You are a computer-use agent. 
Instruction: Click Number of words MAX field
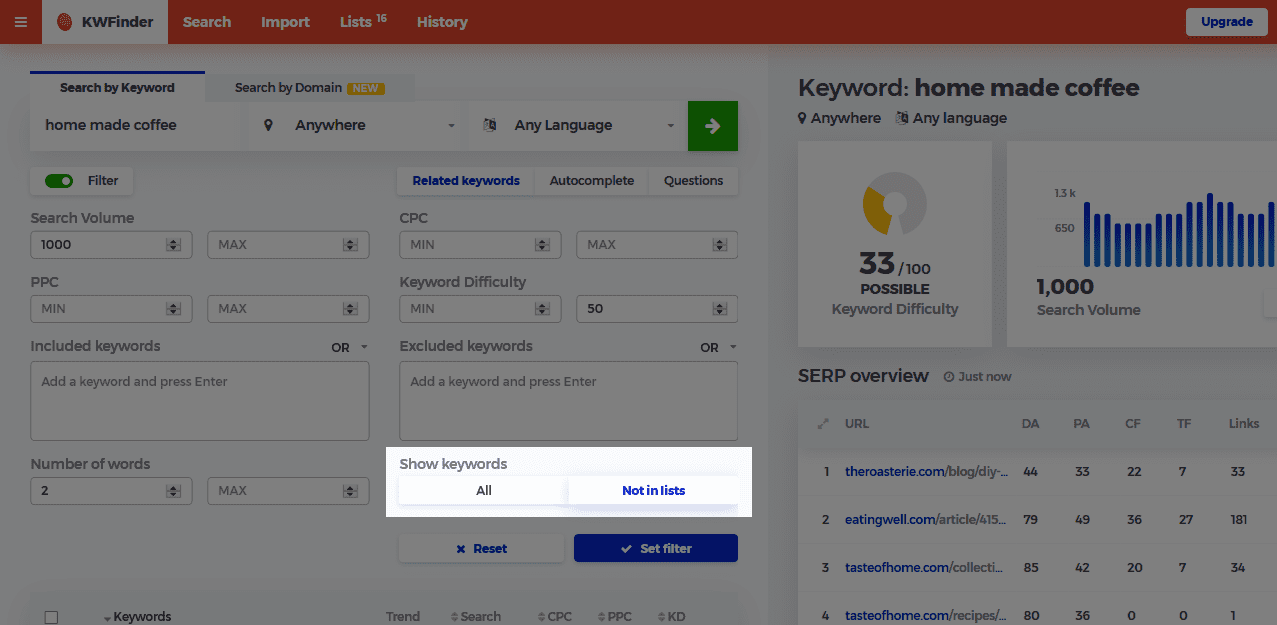[x=288, y=491]
